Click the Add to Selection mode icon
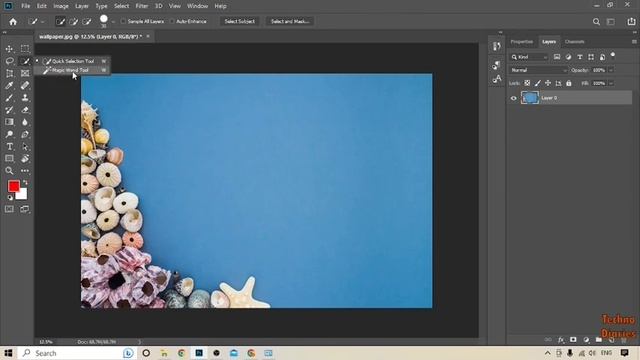This screenshot has height=360, width=640. (x=73, y=22)
